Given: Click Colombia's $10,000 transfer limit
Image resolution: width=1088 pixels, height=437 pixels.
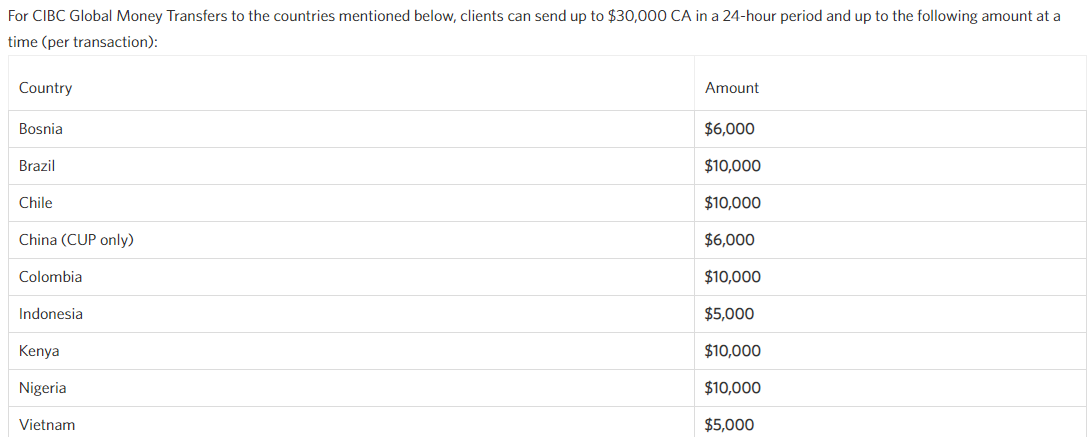Looking at the screenshot, I should tap(733, 277).
